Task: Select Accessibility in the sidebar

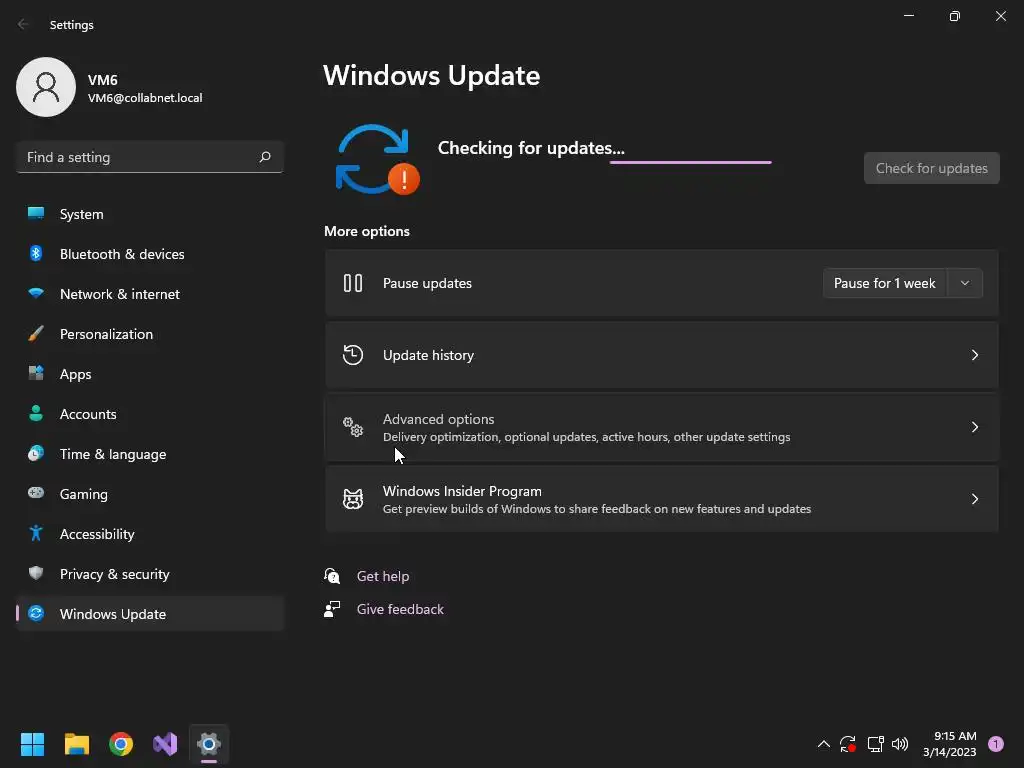Action: point(150,534)
